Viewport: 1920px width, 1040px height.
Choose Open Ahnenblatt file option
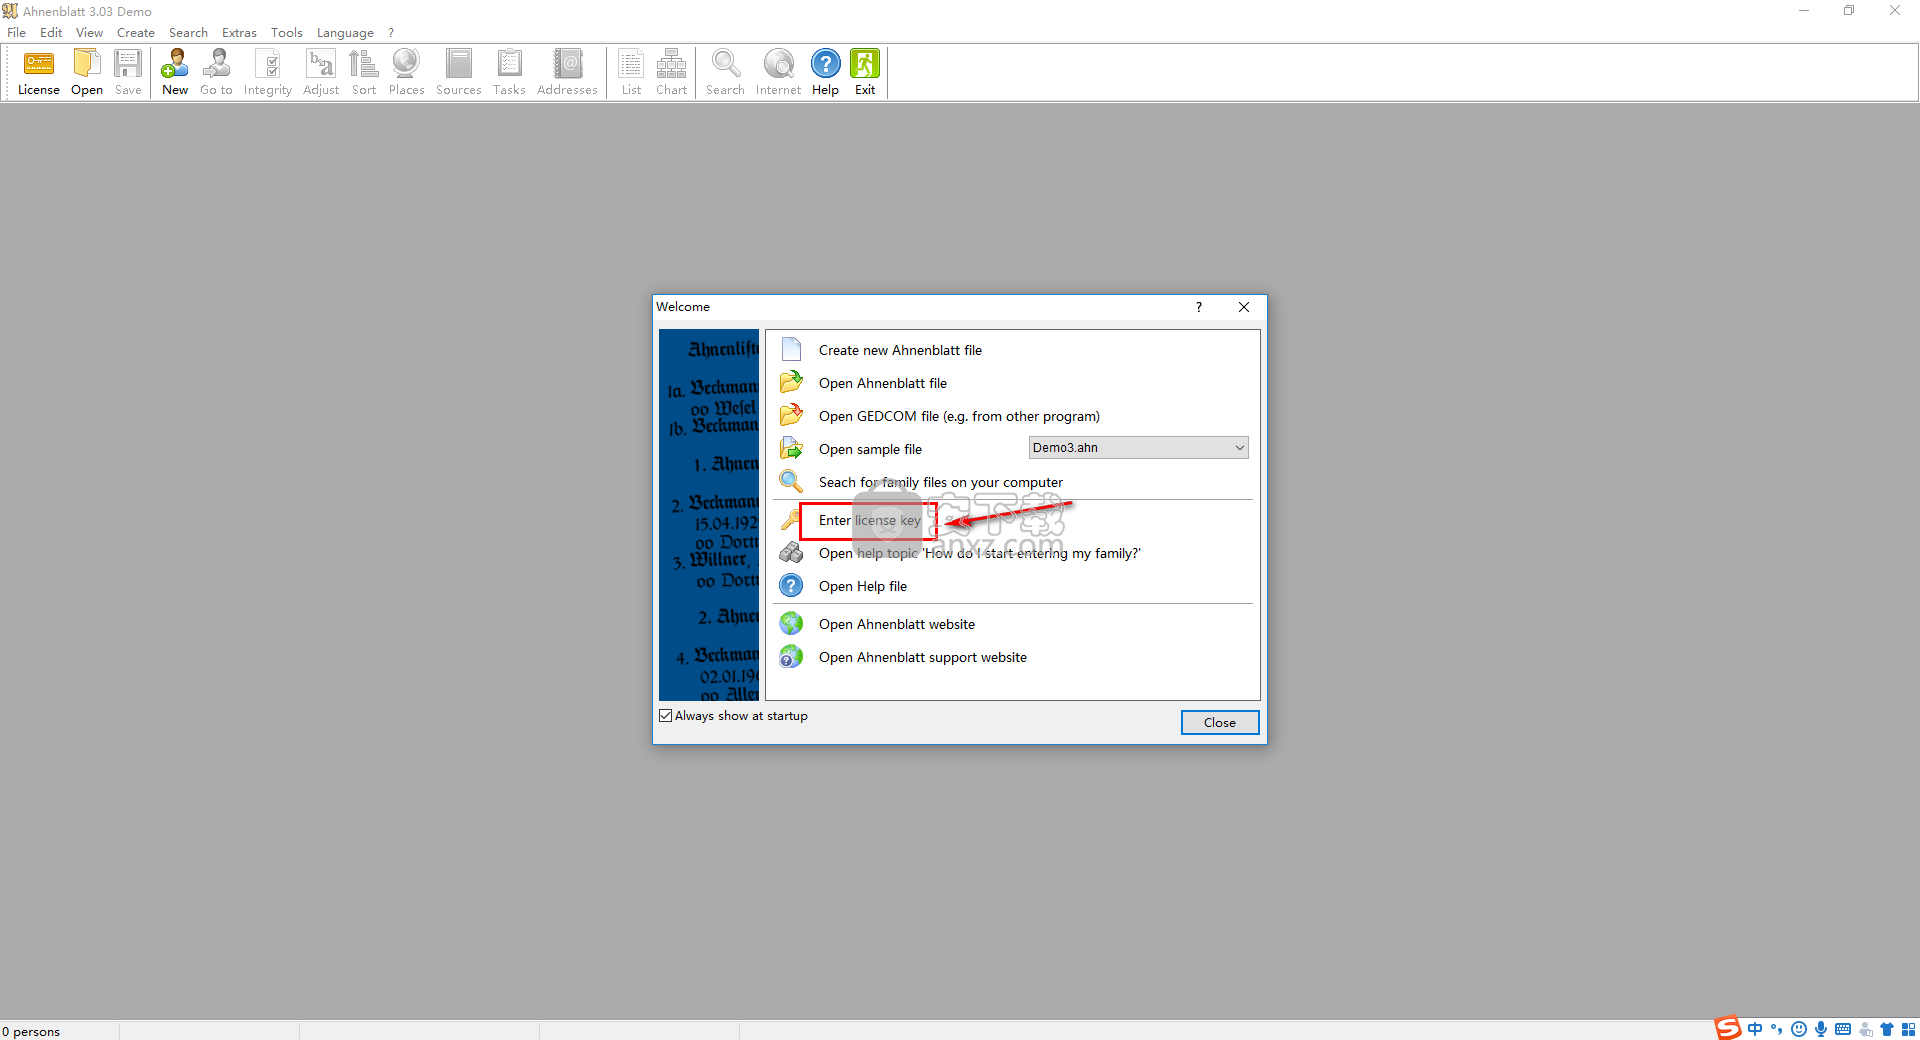[x=883, y=383]
